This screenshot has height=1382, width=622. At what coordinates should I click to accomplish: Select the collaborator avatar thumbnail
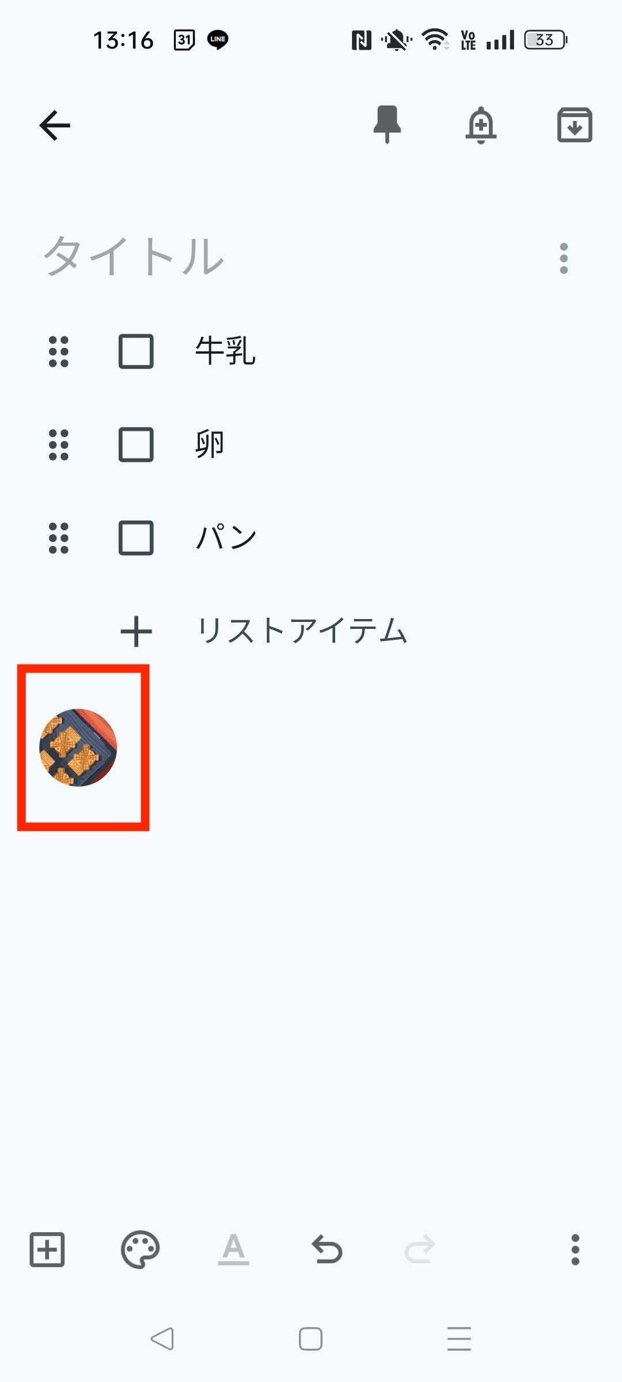coord(78,747)
